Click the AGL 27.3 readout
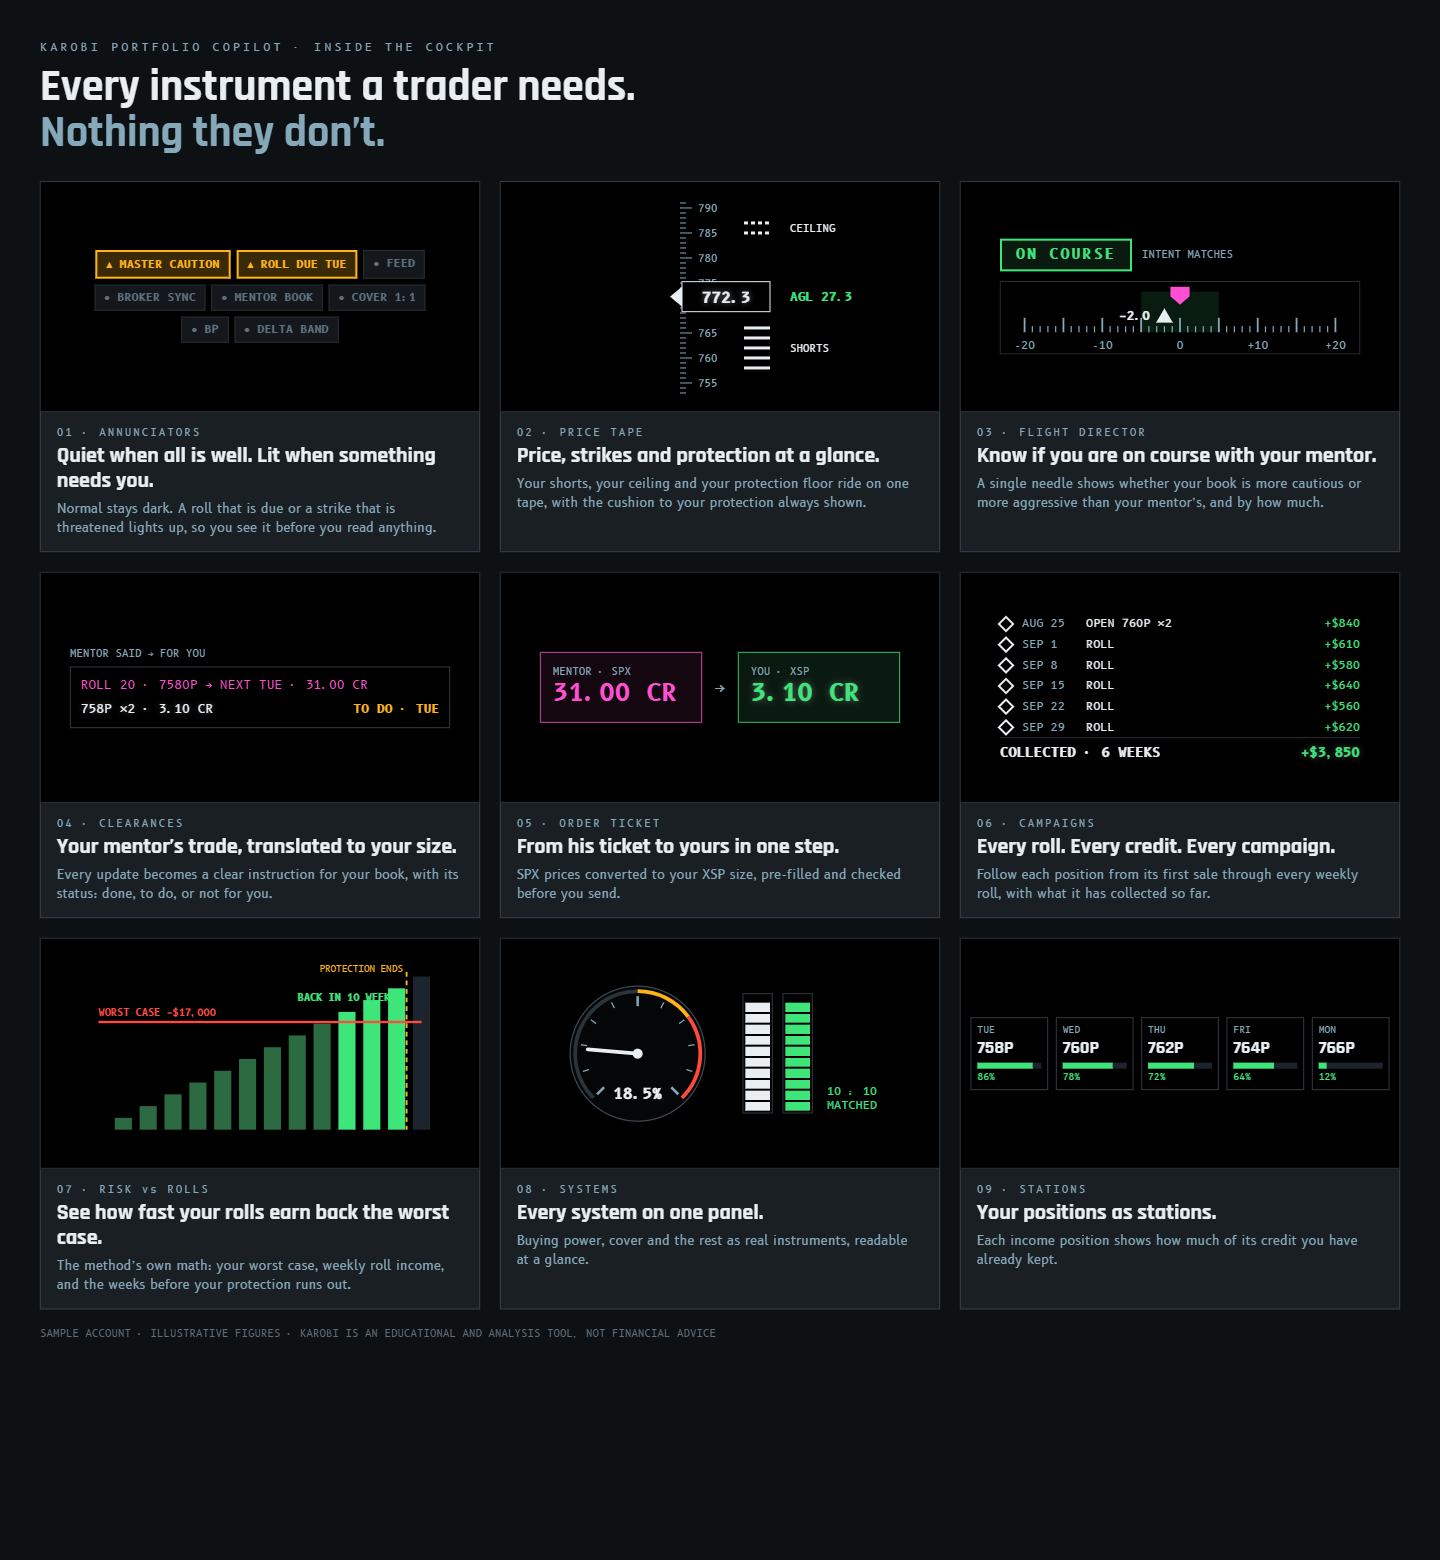The width and height of the screenshot is (1440, 1560). tap(821, 297)
